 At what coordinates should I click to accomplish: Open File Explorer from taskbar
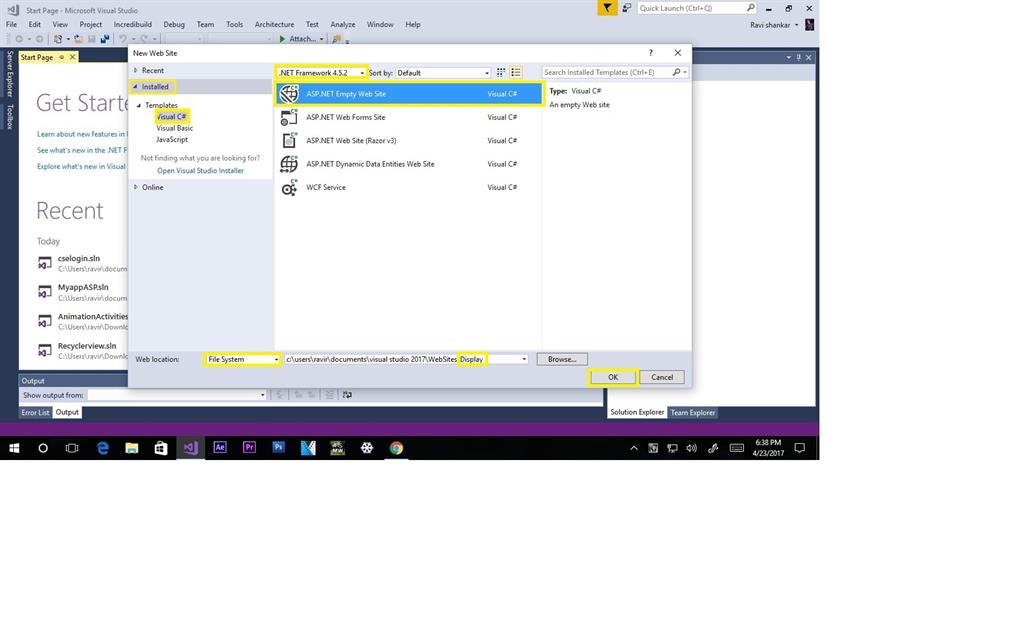coord(132,448)
